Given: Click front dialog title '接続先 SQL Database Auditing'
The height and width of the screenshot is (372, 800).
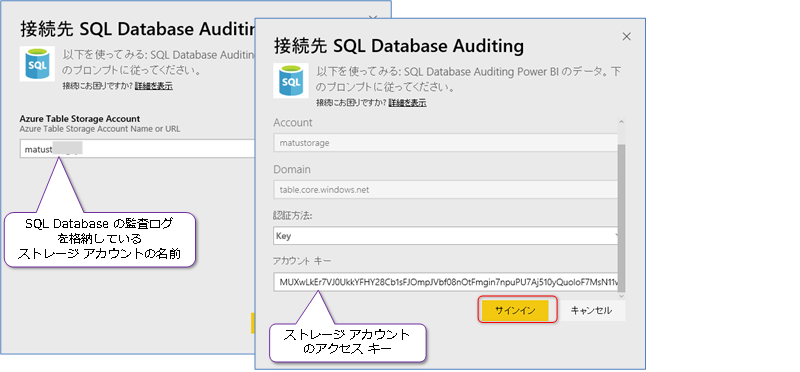Looking at the screenshot, I should coord(399,45).
